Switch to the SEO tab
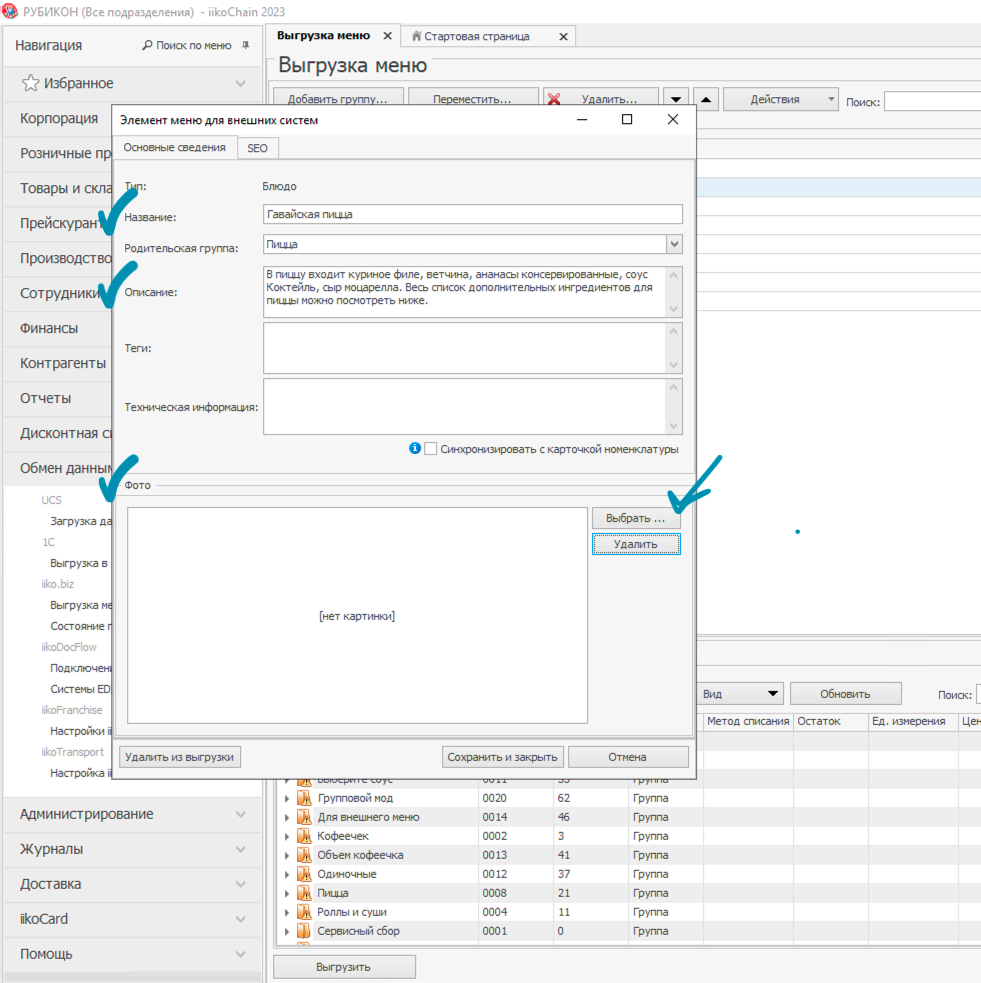981x983 pixels. [x=257, y=148]
